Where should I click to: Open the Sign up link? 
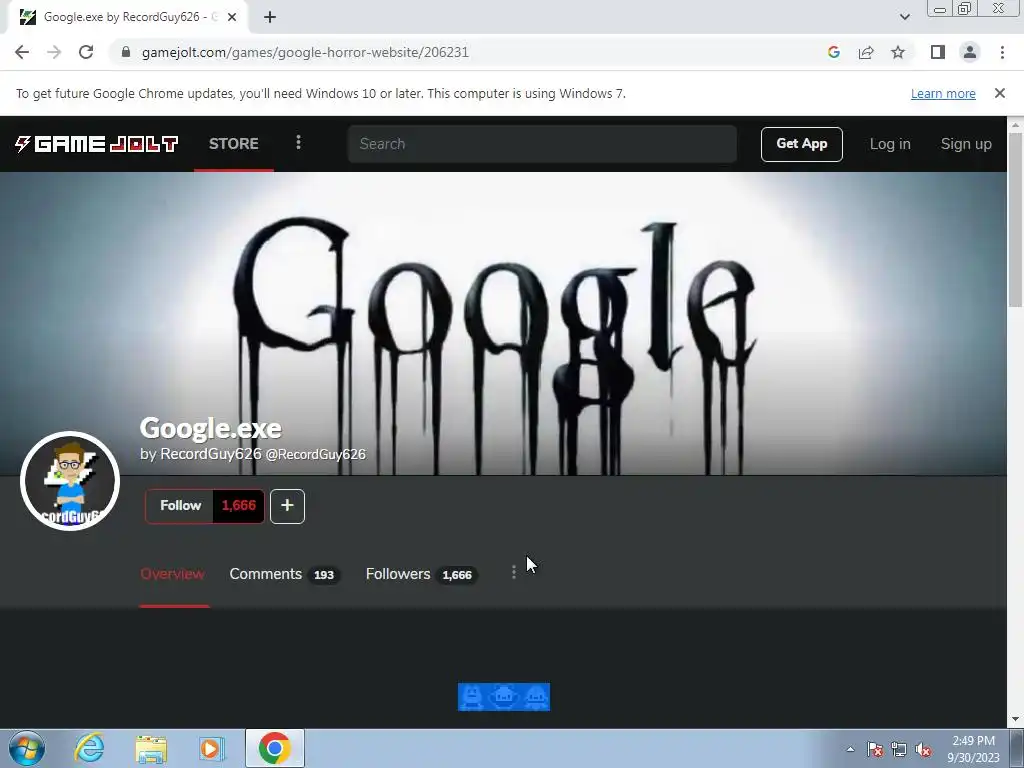point(966,144)
